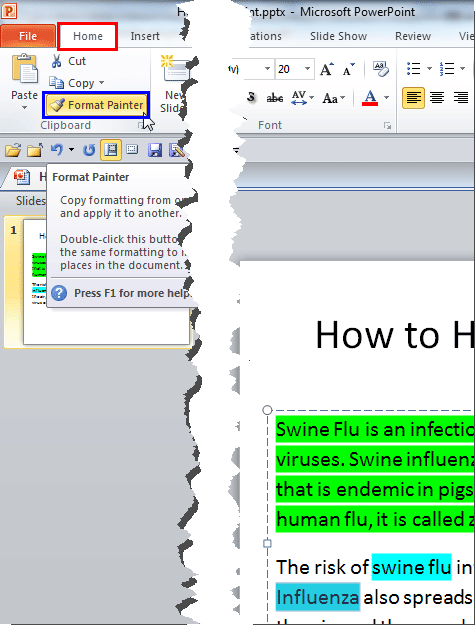The width and height of the screenshot is (475, 625).
Task: Click the highlighted word 'Influenza'
Action: coord(318,597)
